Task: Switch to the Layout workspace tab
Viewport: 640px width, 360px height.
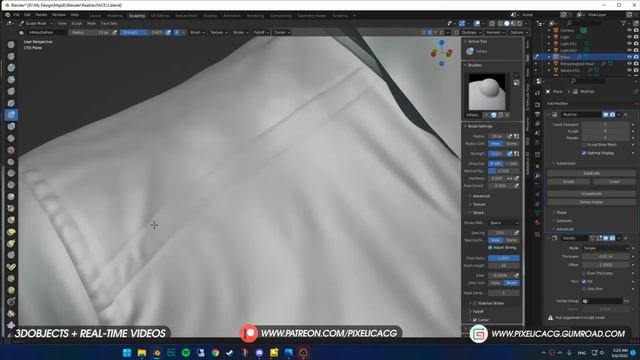Action: coord(95,16)
